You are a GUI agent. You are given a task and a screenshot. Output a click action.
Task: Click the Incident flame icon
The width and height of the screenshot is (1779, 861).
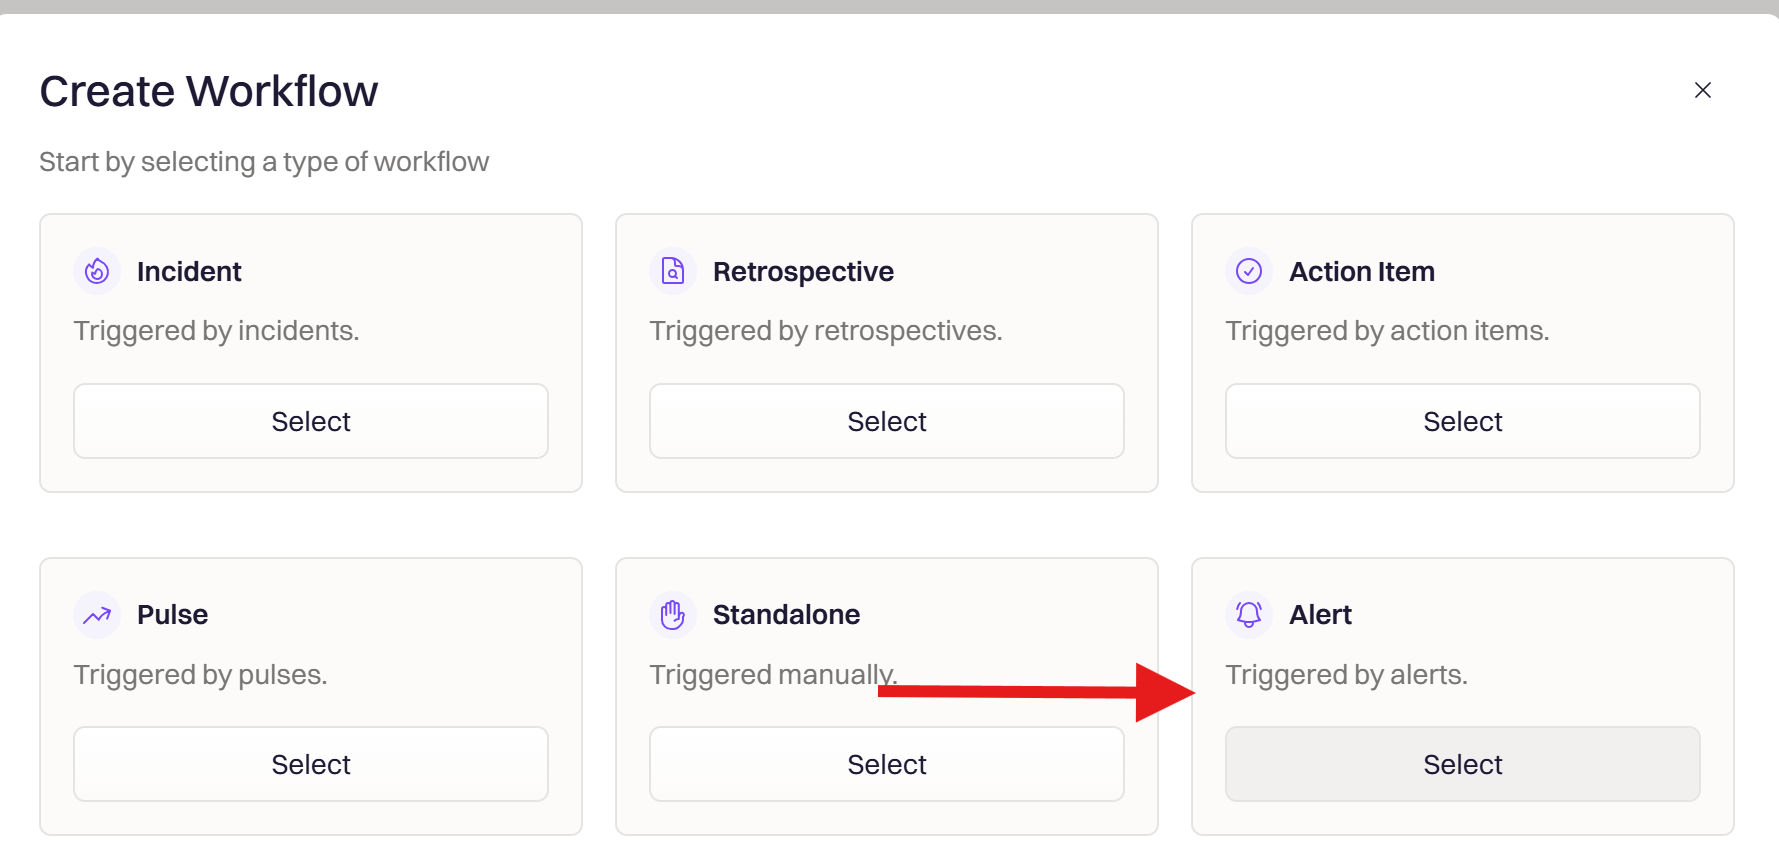(97, 271)
